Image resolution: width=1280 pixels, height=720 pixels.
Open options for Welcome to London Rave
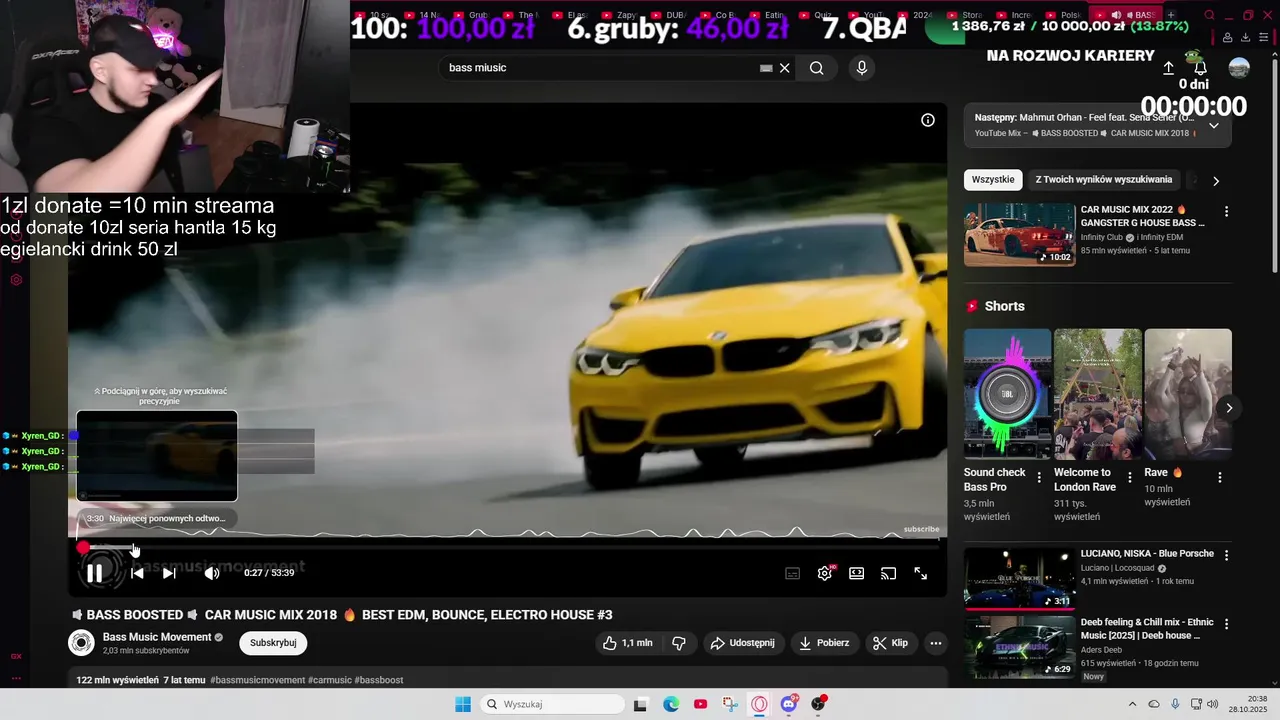pos(1130,478)
